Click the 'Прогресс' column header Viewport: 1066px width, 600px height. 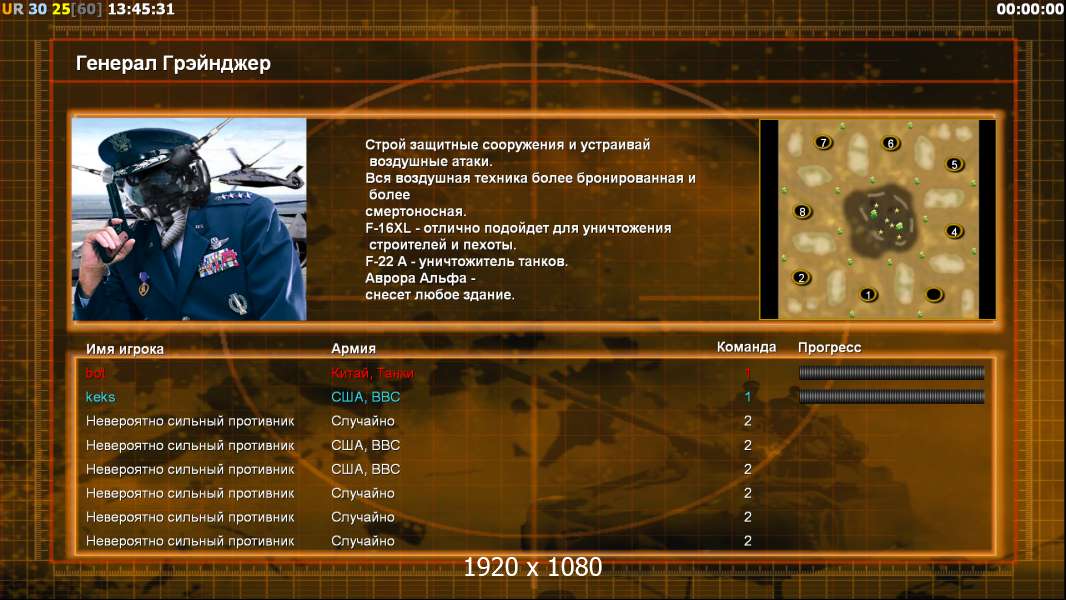829,347
